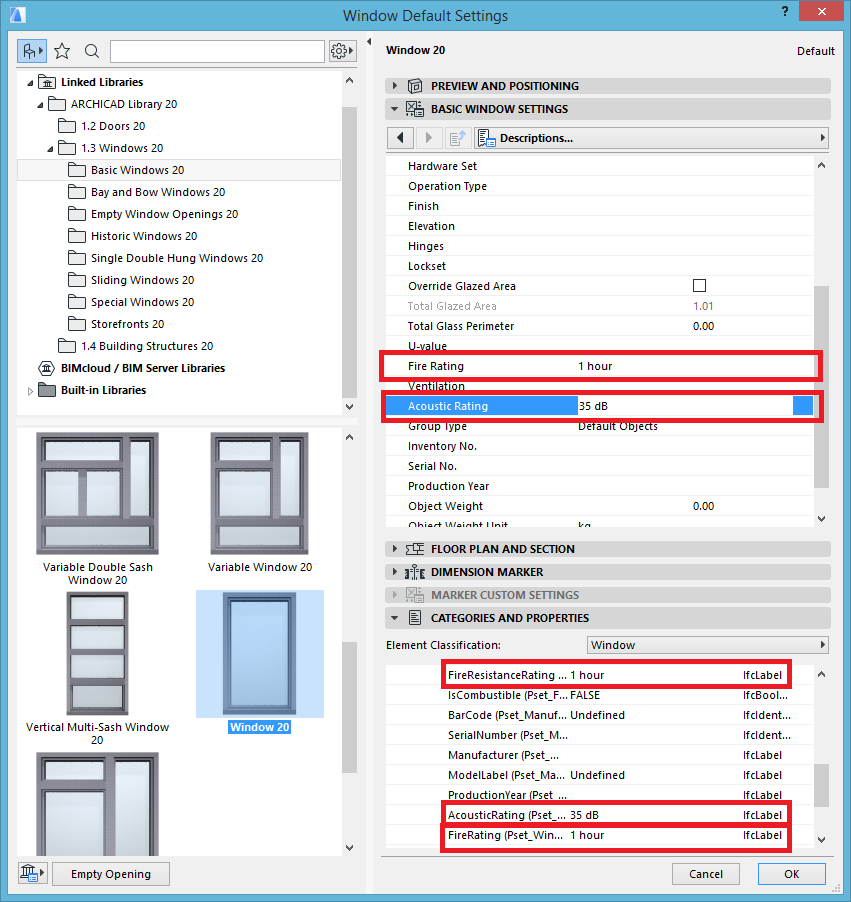
Task: Click the folder tree scroll up arrow
Action: click(x=349, y=81)
